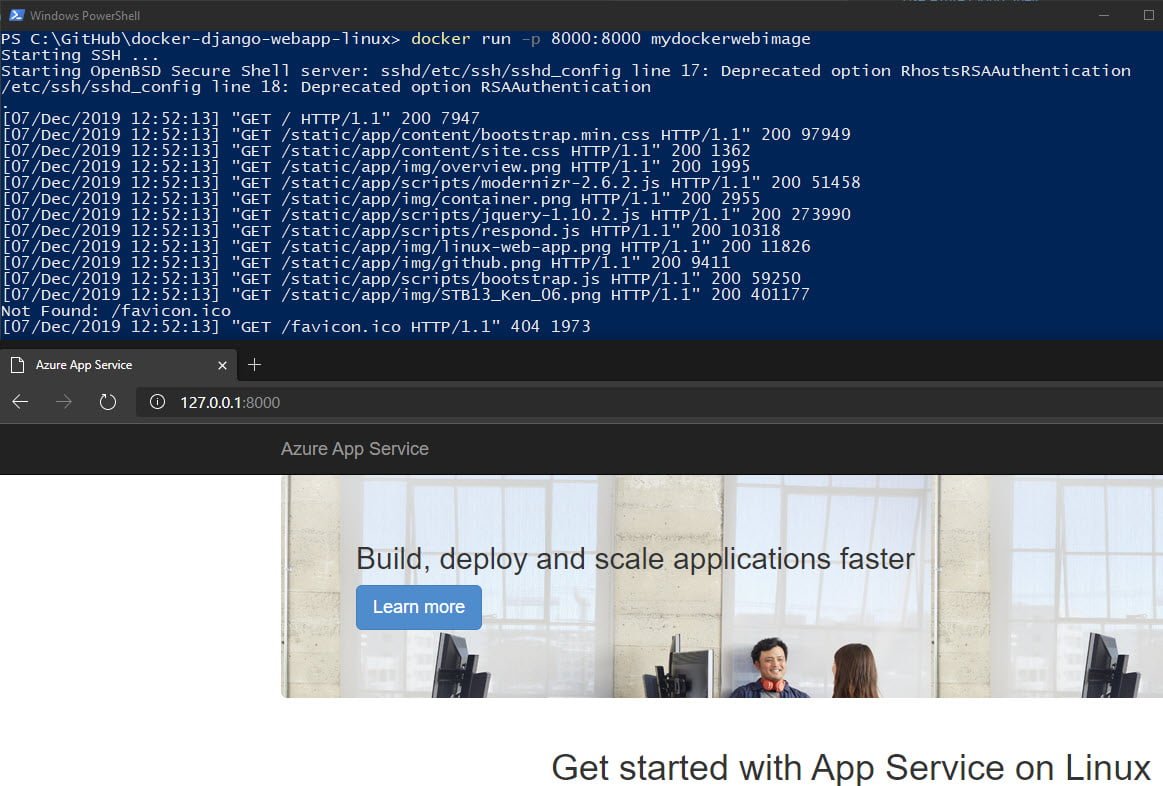This screenshot has width=1163, height=786.
Task: Click the 'Get started with App Service' heading
Action: pyautogui.click(x=850, y=767)
